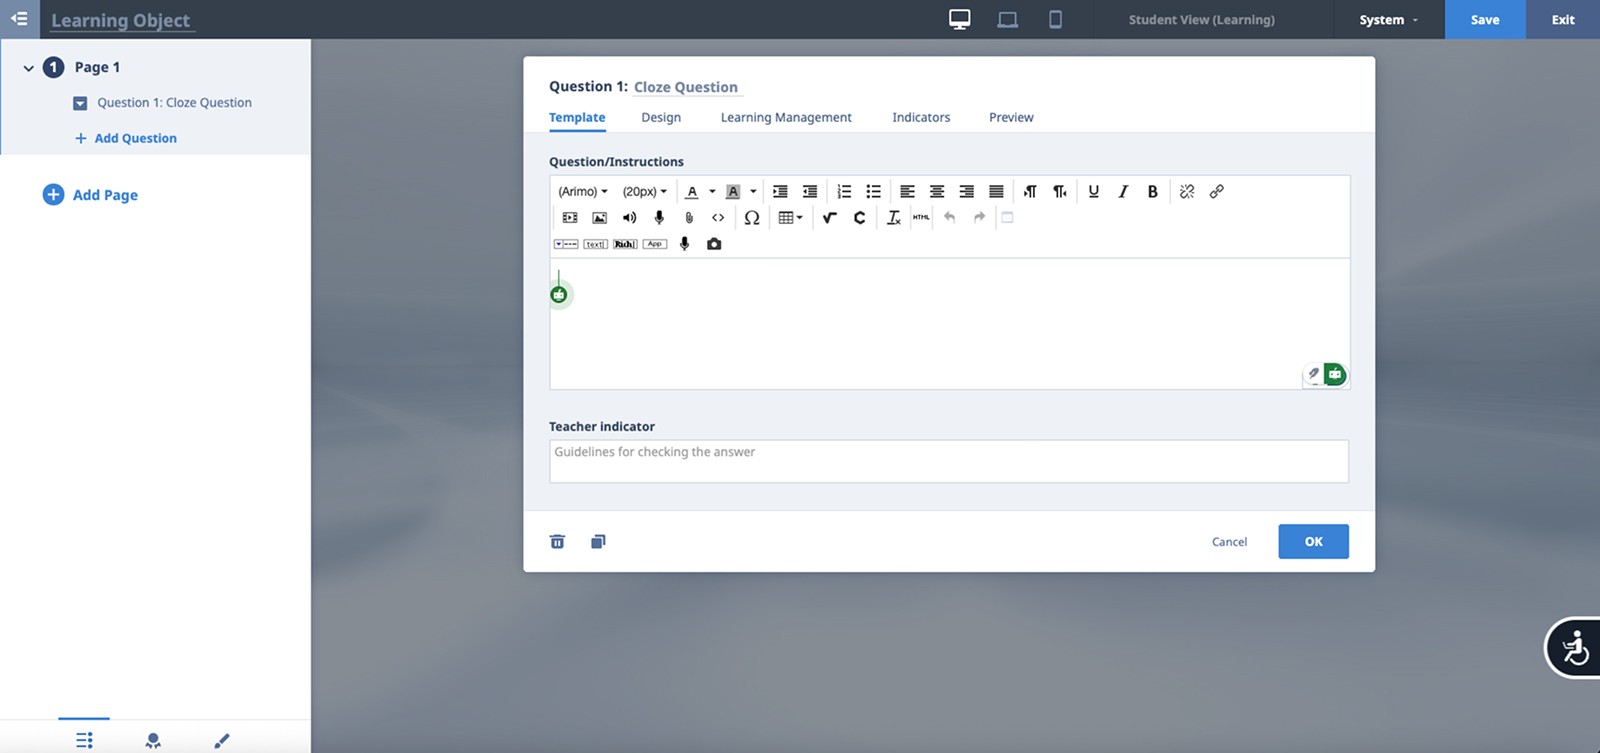The width and height of the screenshot is (1600, 753).
Task: Open Student View (Learning) selector
Action: click(1201, 20)
